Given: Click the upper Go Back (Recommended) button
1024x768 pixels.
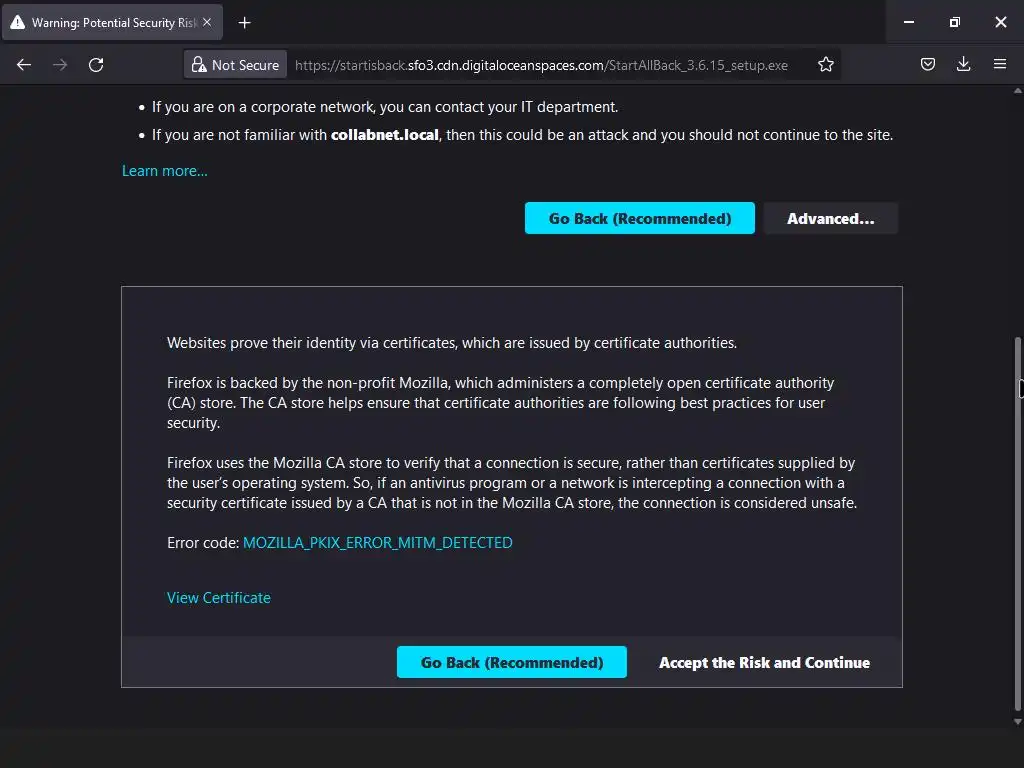Looking at the screenshot, I should click(x=639, y=218).
